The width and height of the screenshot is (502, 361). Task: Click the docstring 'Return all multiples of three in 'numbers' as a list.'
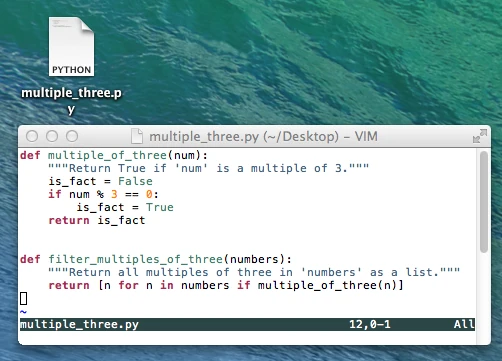(254, 272)
